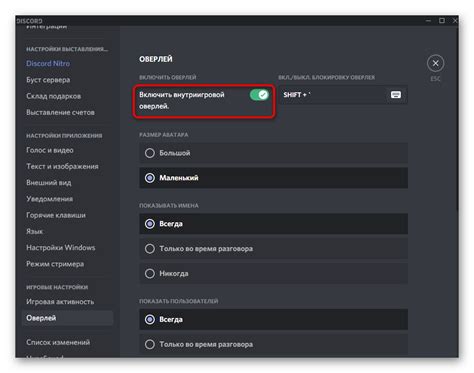Close the Discord window
The height and width of the screenshot is (373, 474).
point(455,21)
